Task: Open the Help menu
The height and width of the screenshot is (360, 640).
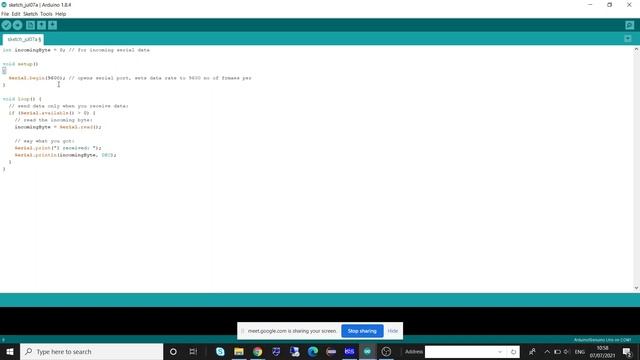Action: coord(60,14)
